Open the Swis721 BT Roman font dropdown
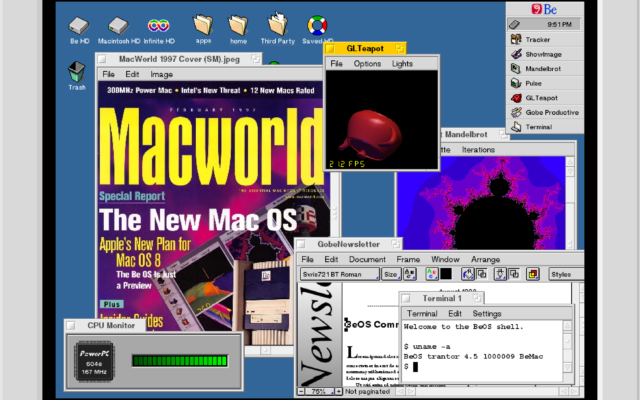640x400 pixels. 340,274
